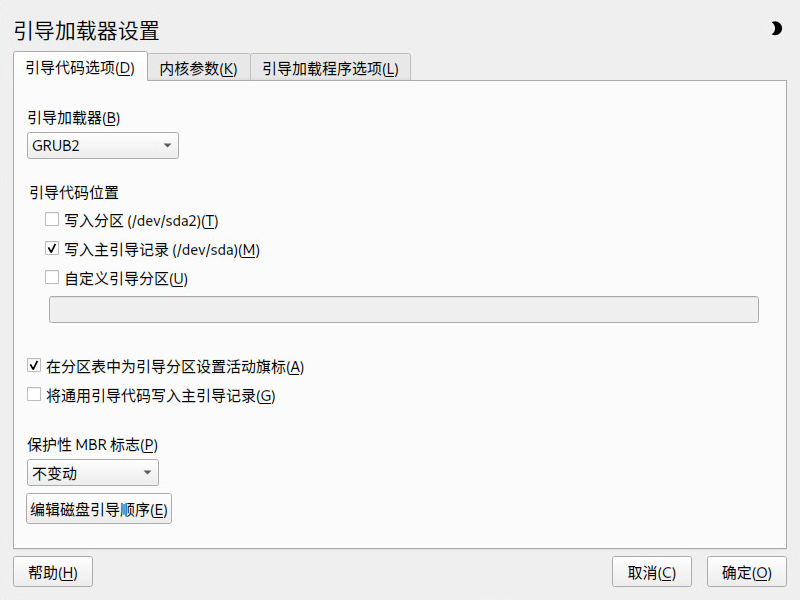Click 取消 to cancel settings
Image resolution: width=800 pixels, height=600 pixels.
point(652,572)
